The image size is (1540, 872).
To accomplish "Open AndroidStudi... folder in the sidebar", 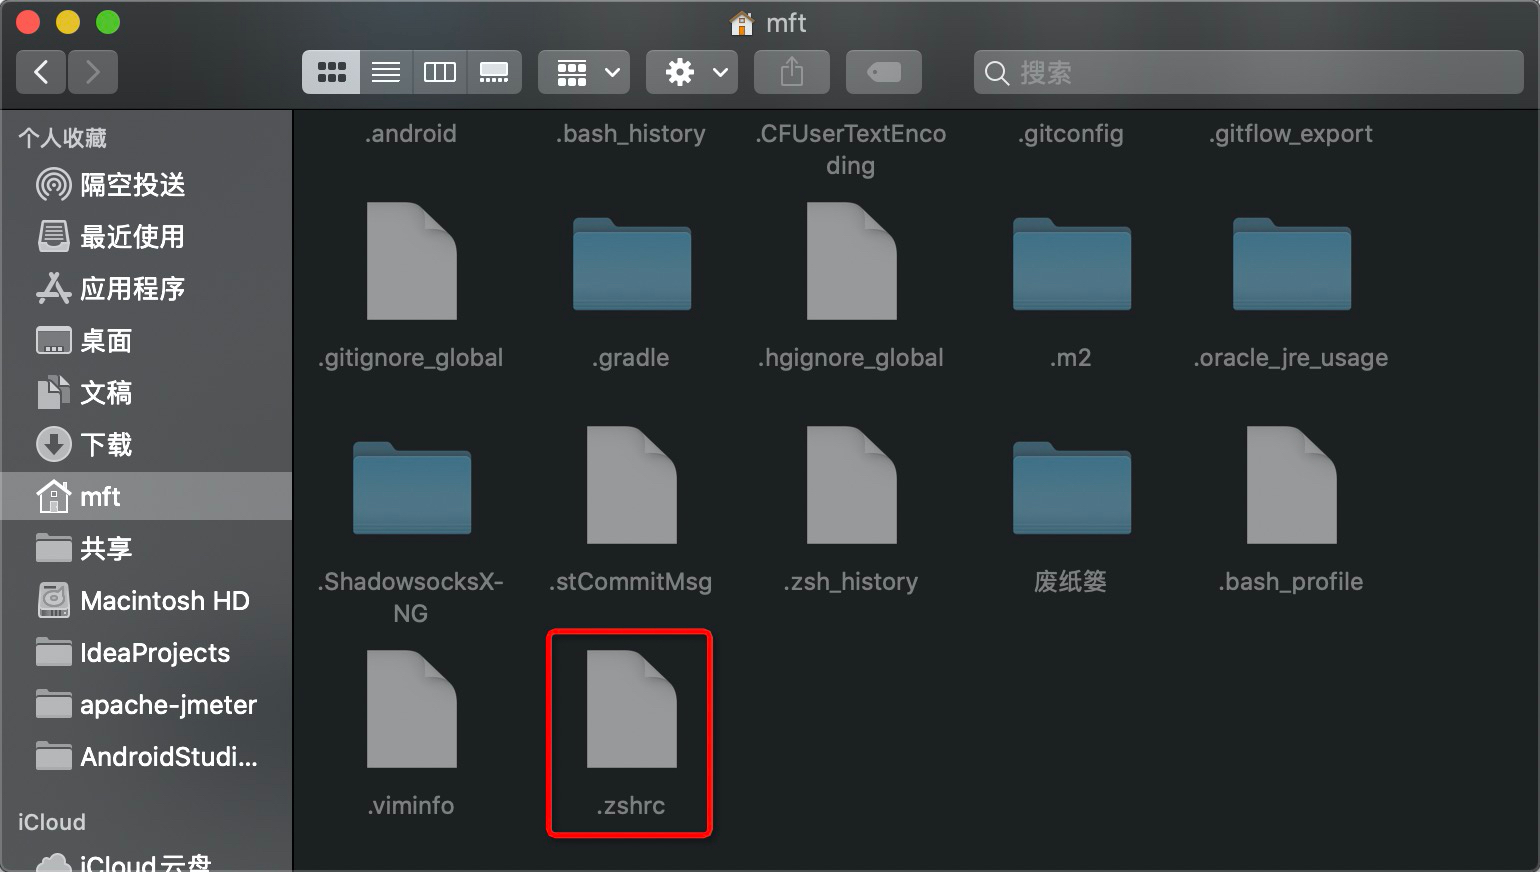I will (146, 757).
